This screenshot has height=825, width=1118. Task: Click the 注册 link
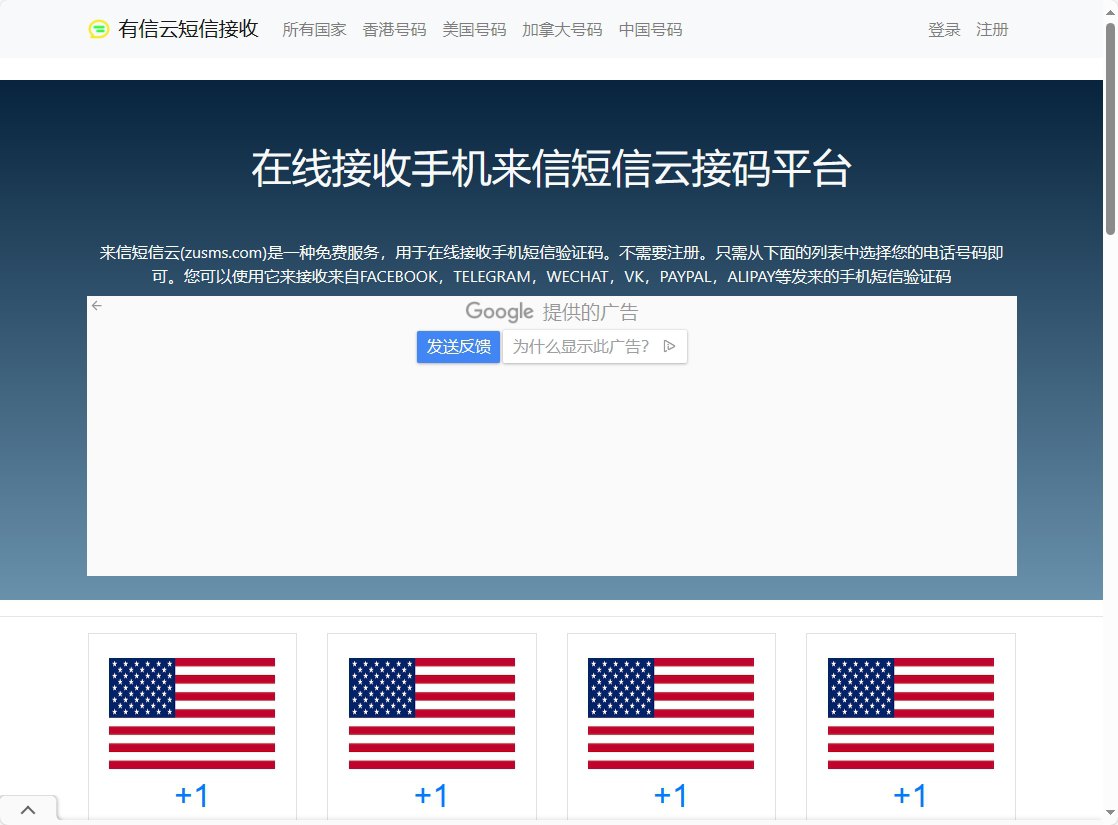pos(992,30)
